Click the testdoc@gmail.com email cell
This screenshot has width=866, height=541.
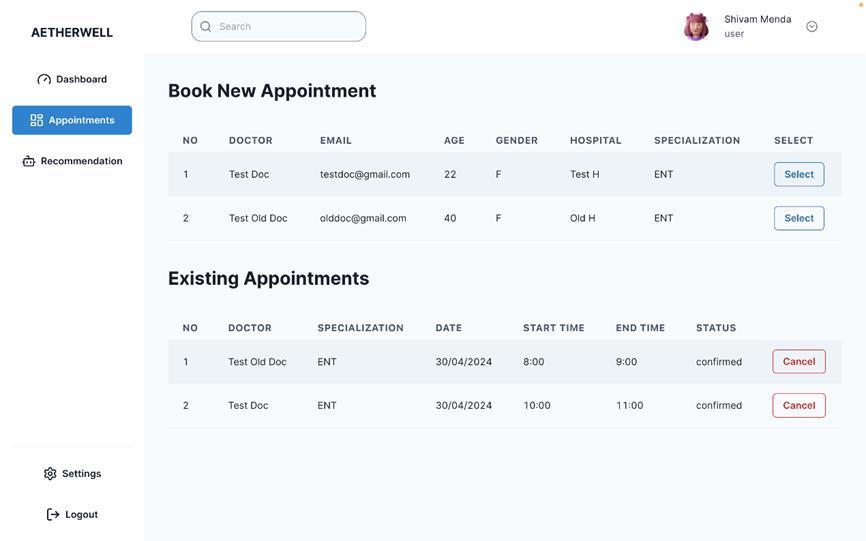[365, 174]
